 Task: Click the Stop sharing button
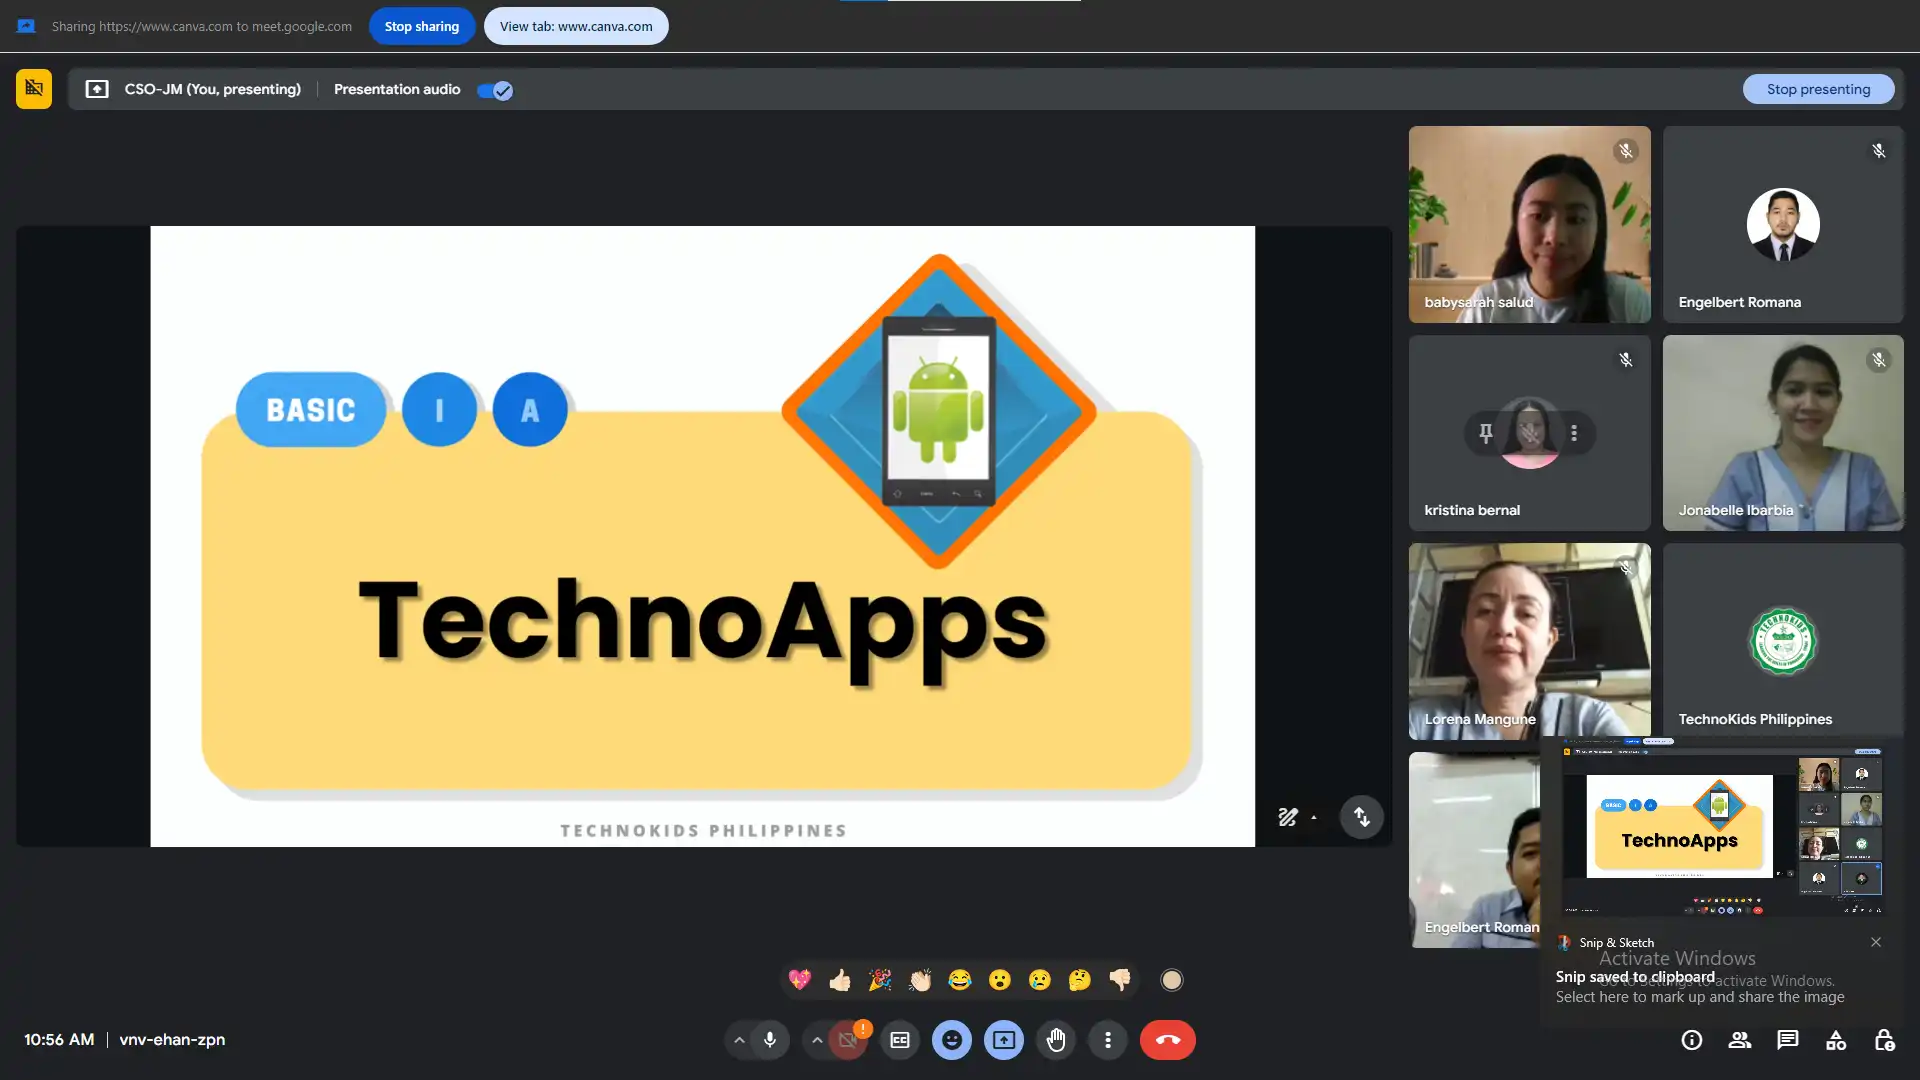point(421,26)
